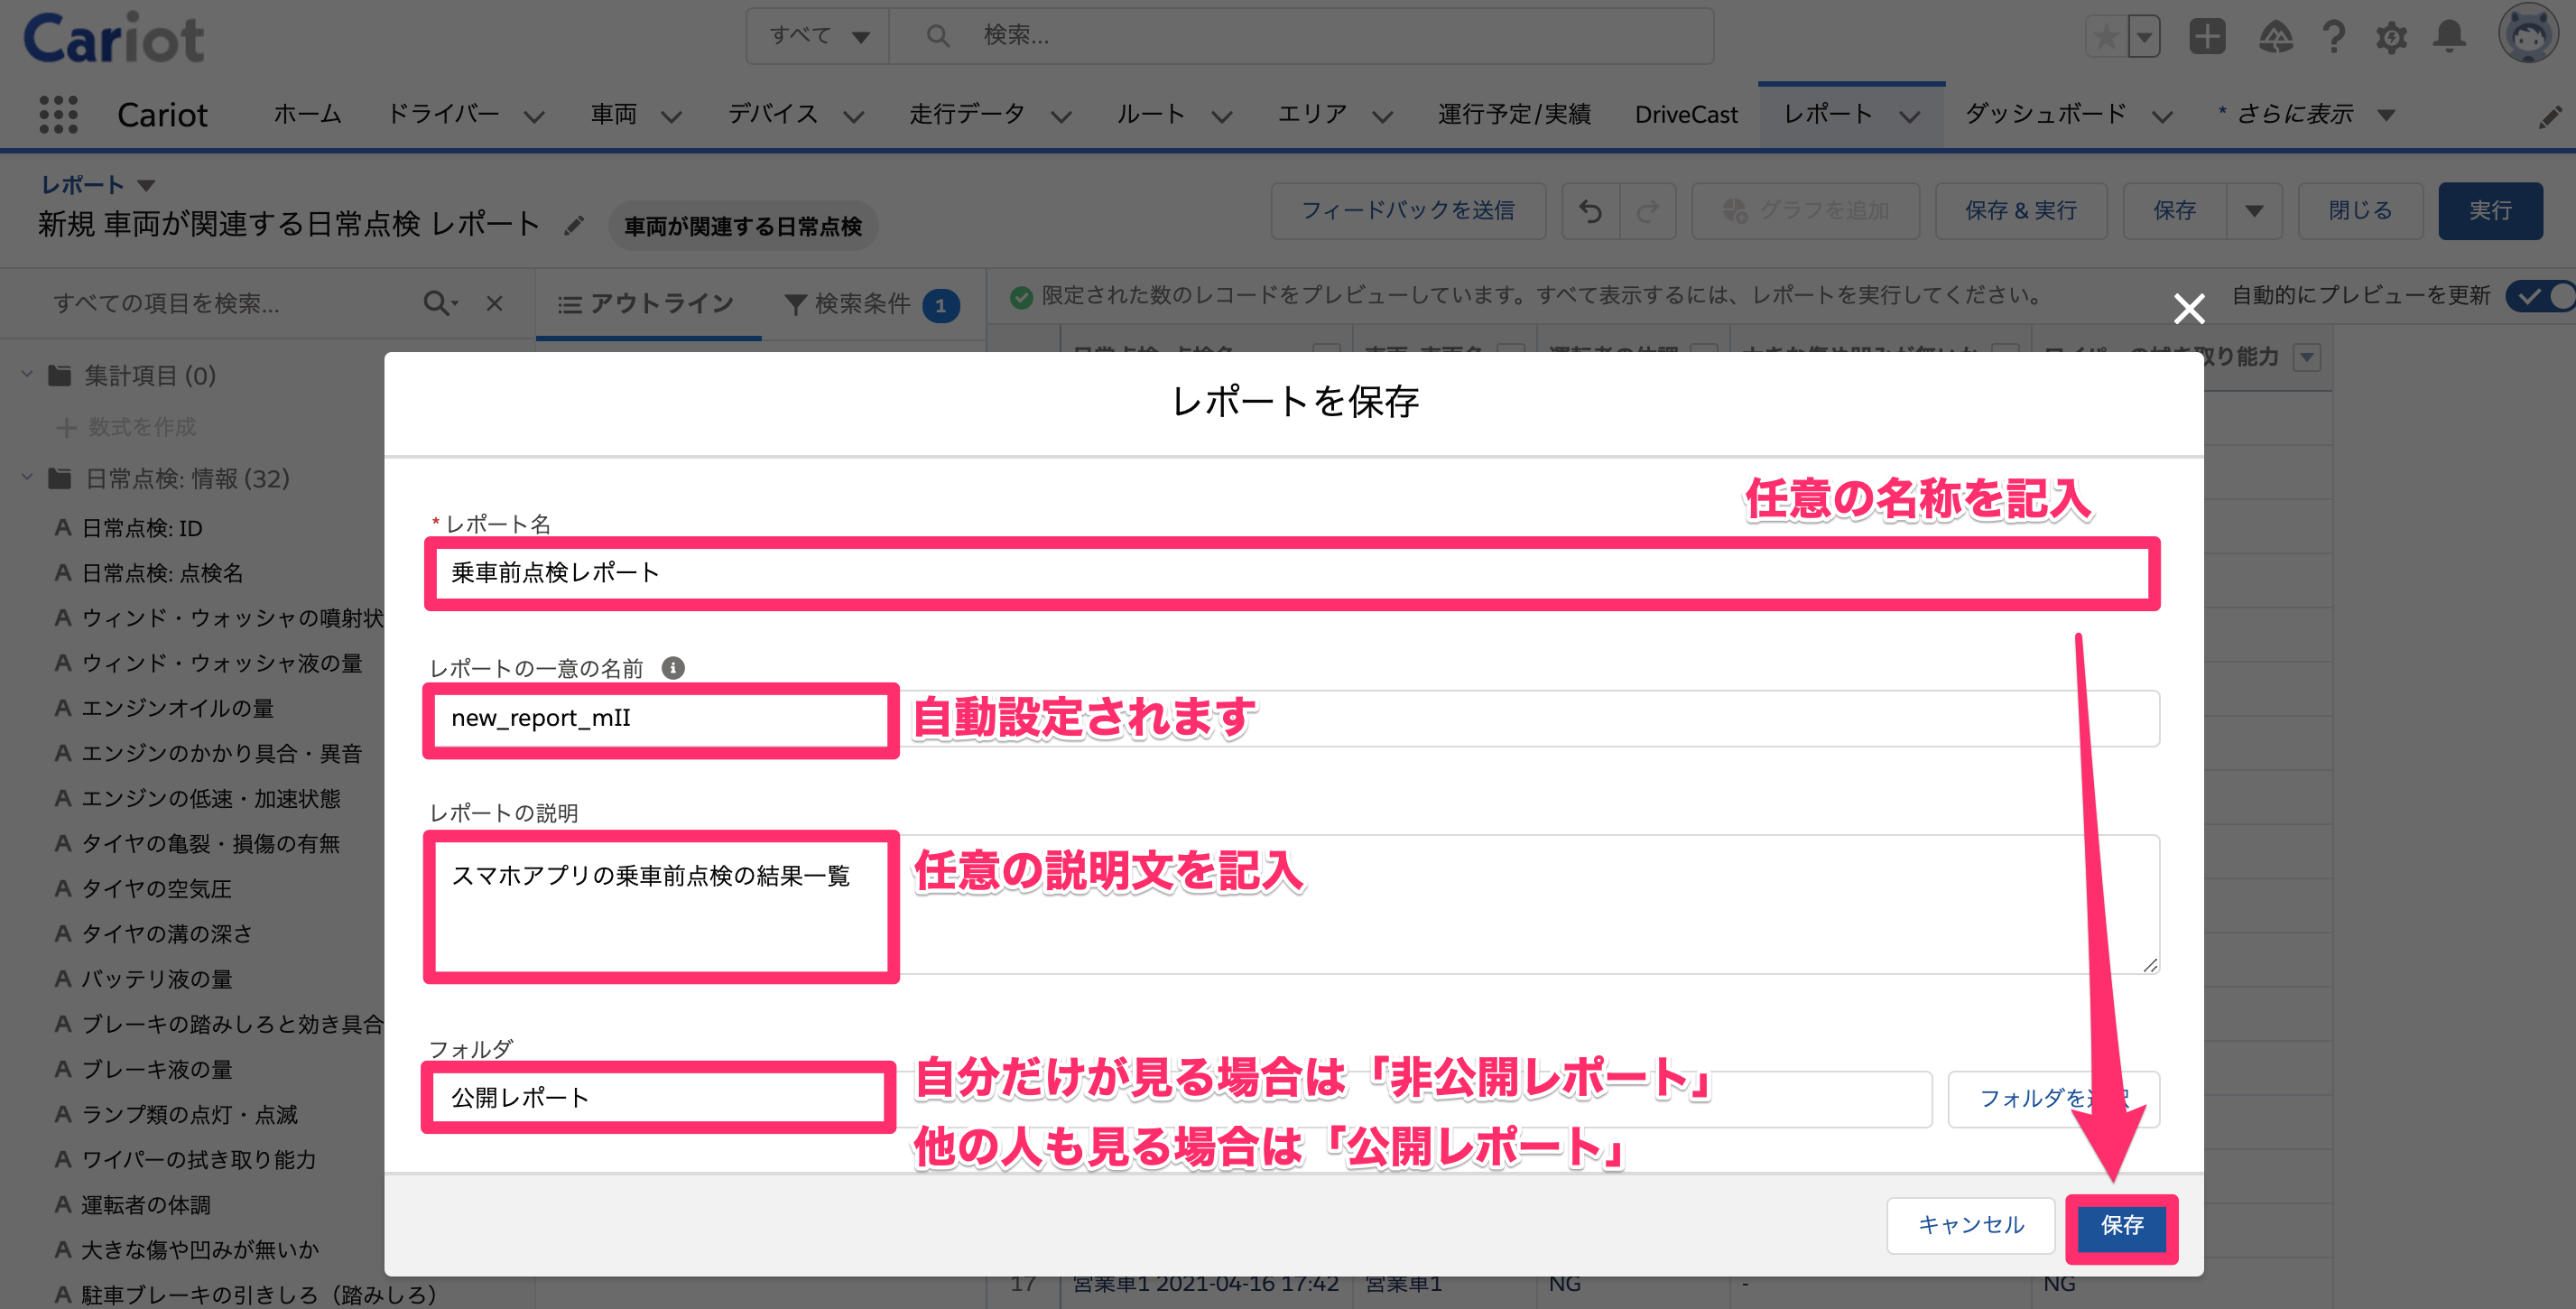The width and height of the screenshot is (2576, 1309).
Task: Select the エンジンオイルの量 field
Action: coord(177,708)
